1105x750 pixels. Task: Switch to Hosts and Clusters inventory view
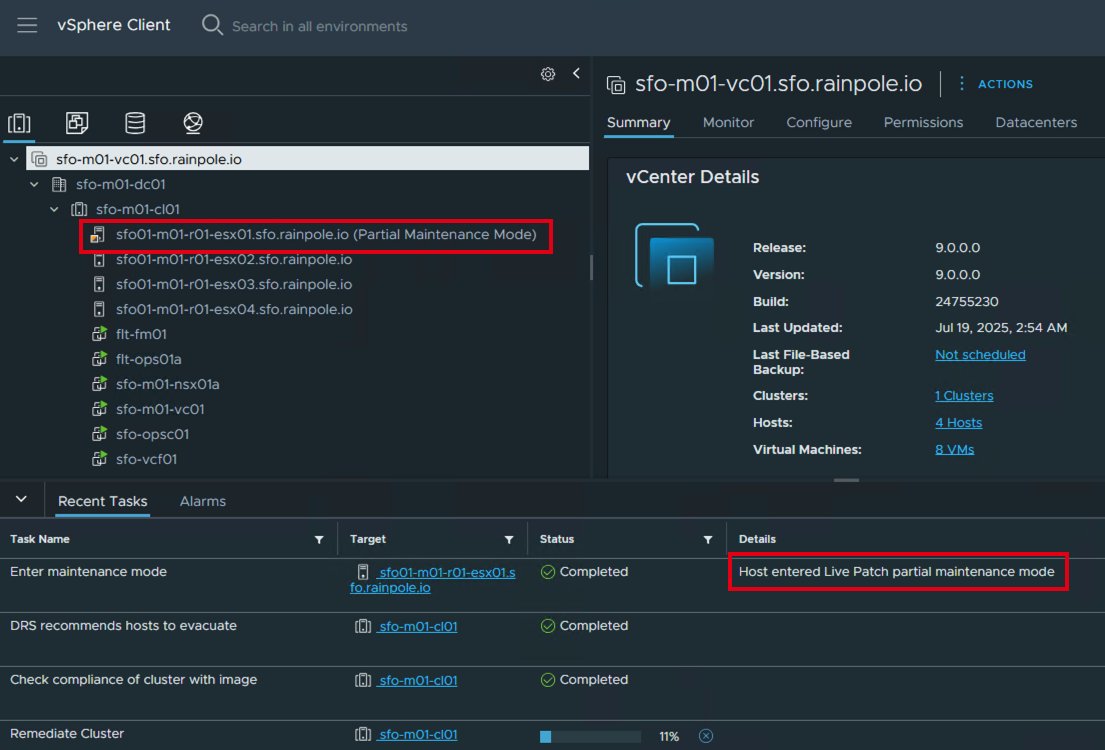pyautogui.click(x=19, y=123)
